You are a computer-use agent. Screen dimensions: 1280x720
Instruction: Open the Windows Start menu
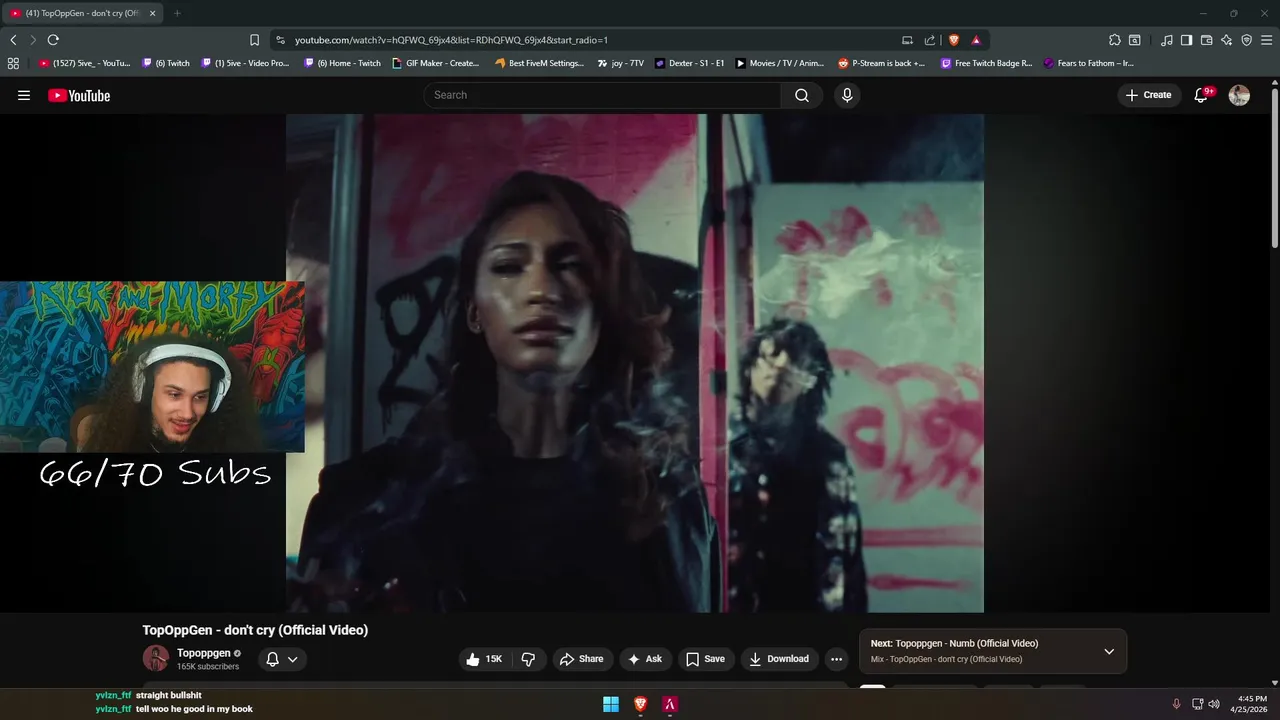611,704
